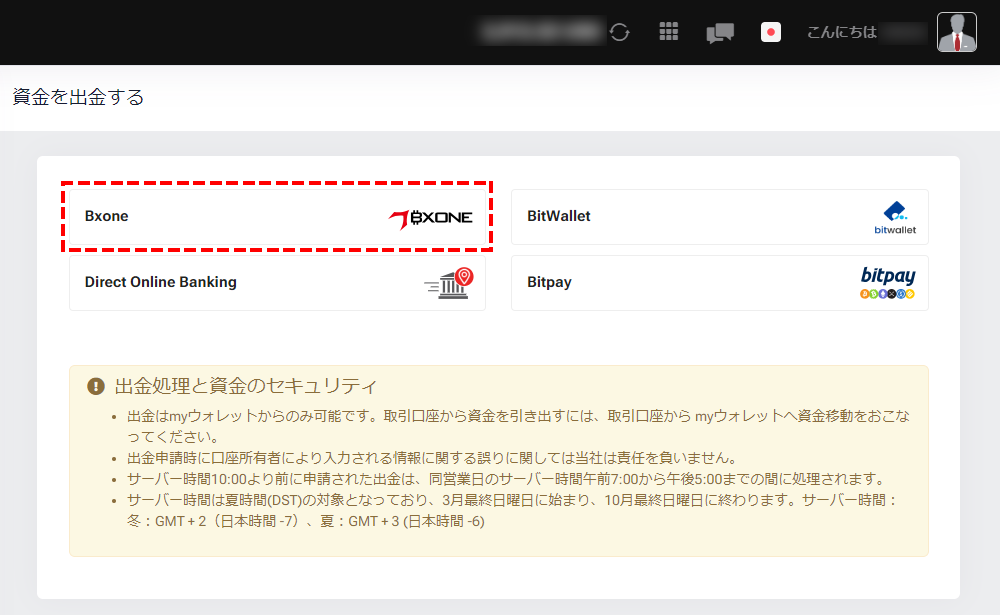Click the 出金処理と資金のセキュリティ heading
Image resolution: width=1000 pixels, height=615 pixels.
(x=246, y=386)
